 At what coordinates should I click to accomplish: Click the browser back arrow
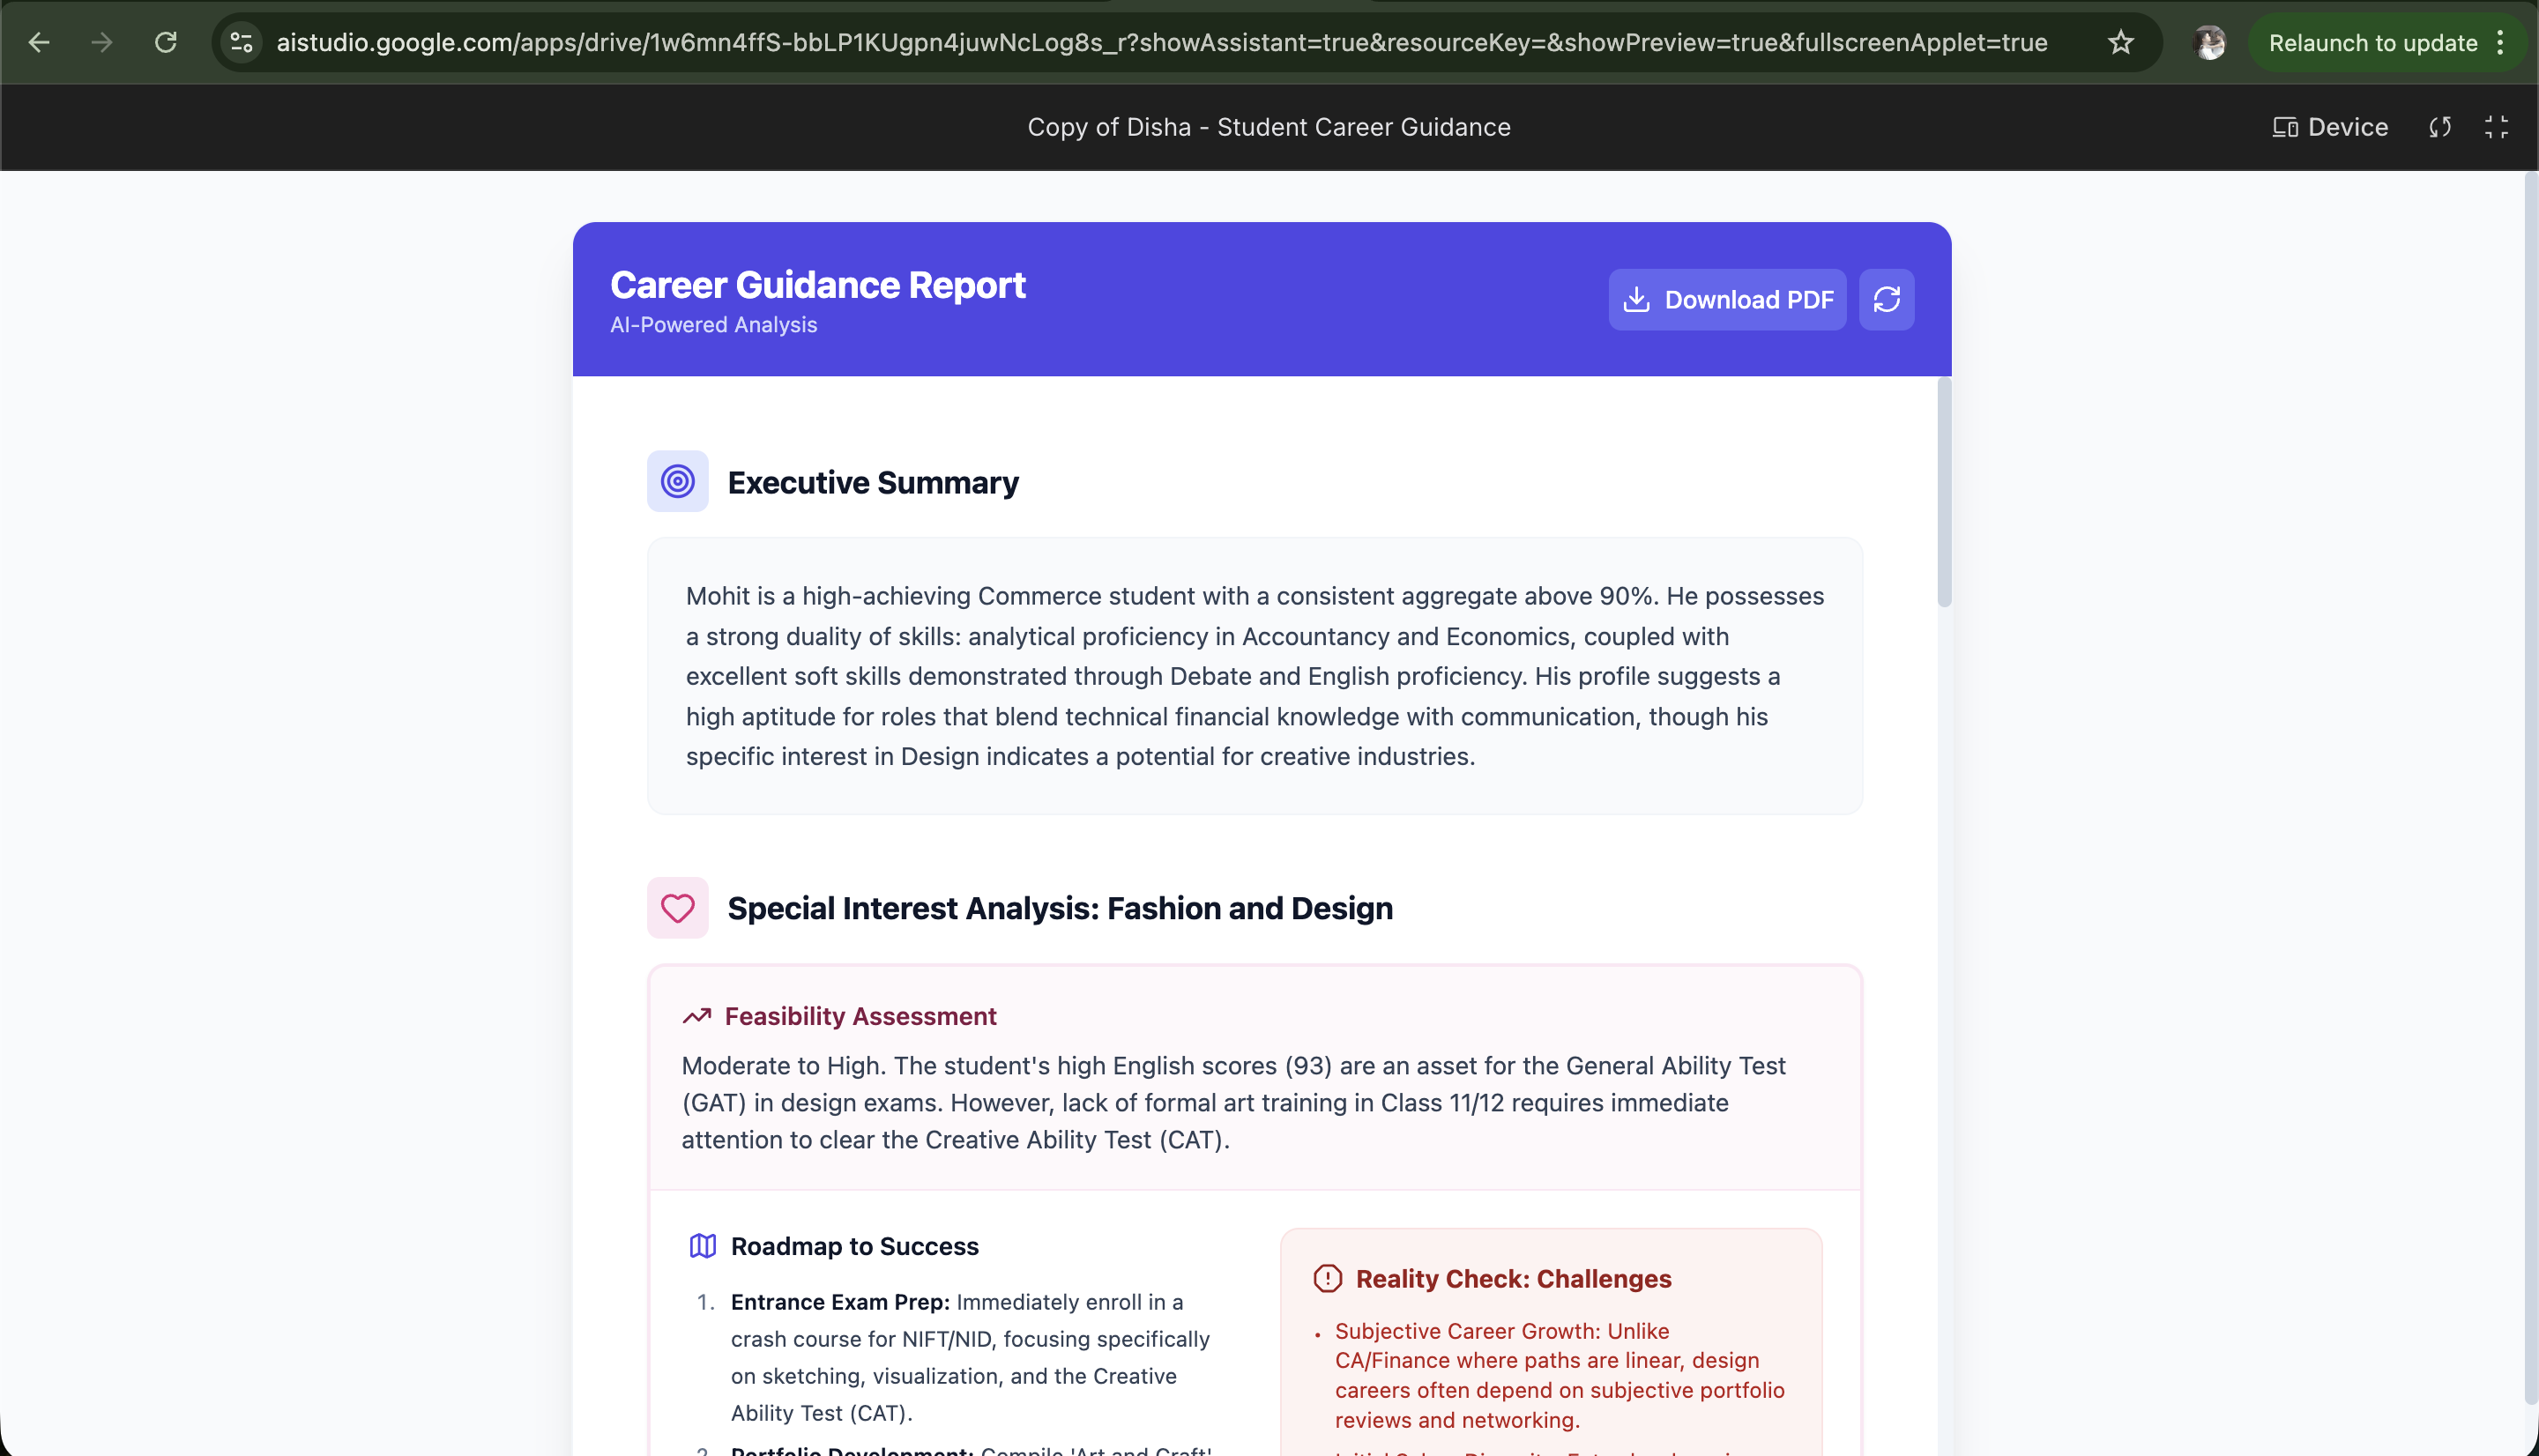(39, 43)
